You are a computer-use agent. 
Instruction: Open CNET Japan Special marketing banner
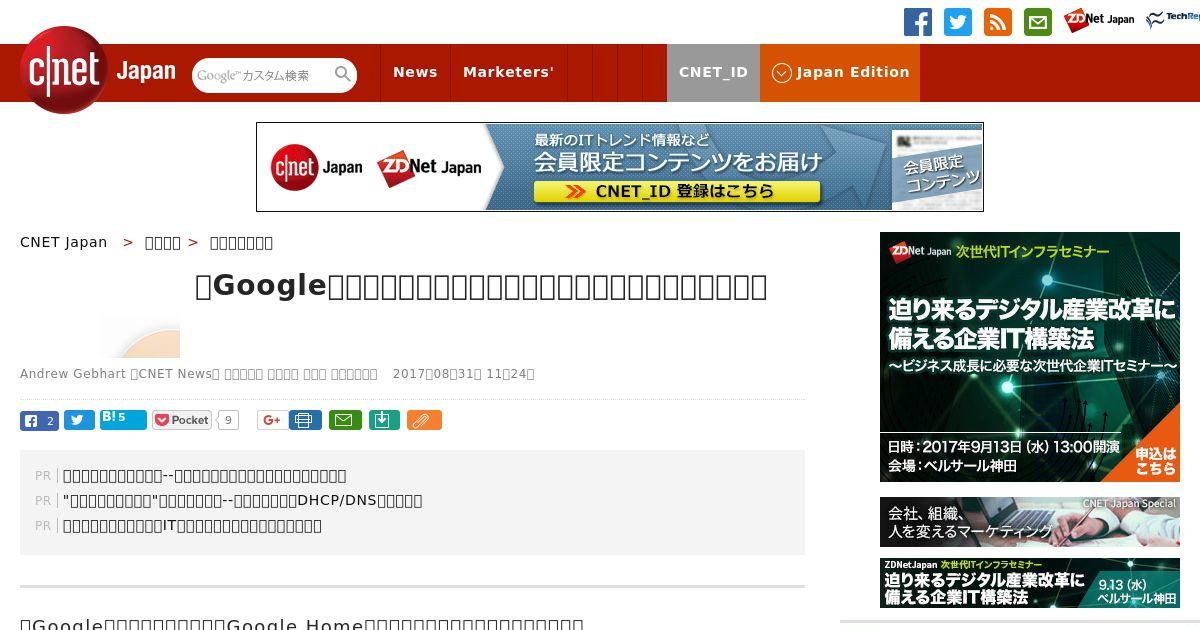pyautogui.click(x=1030, y=522)
